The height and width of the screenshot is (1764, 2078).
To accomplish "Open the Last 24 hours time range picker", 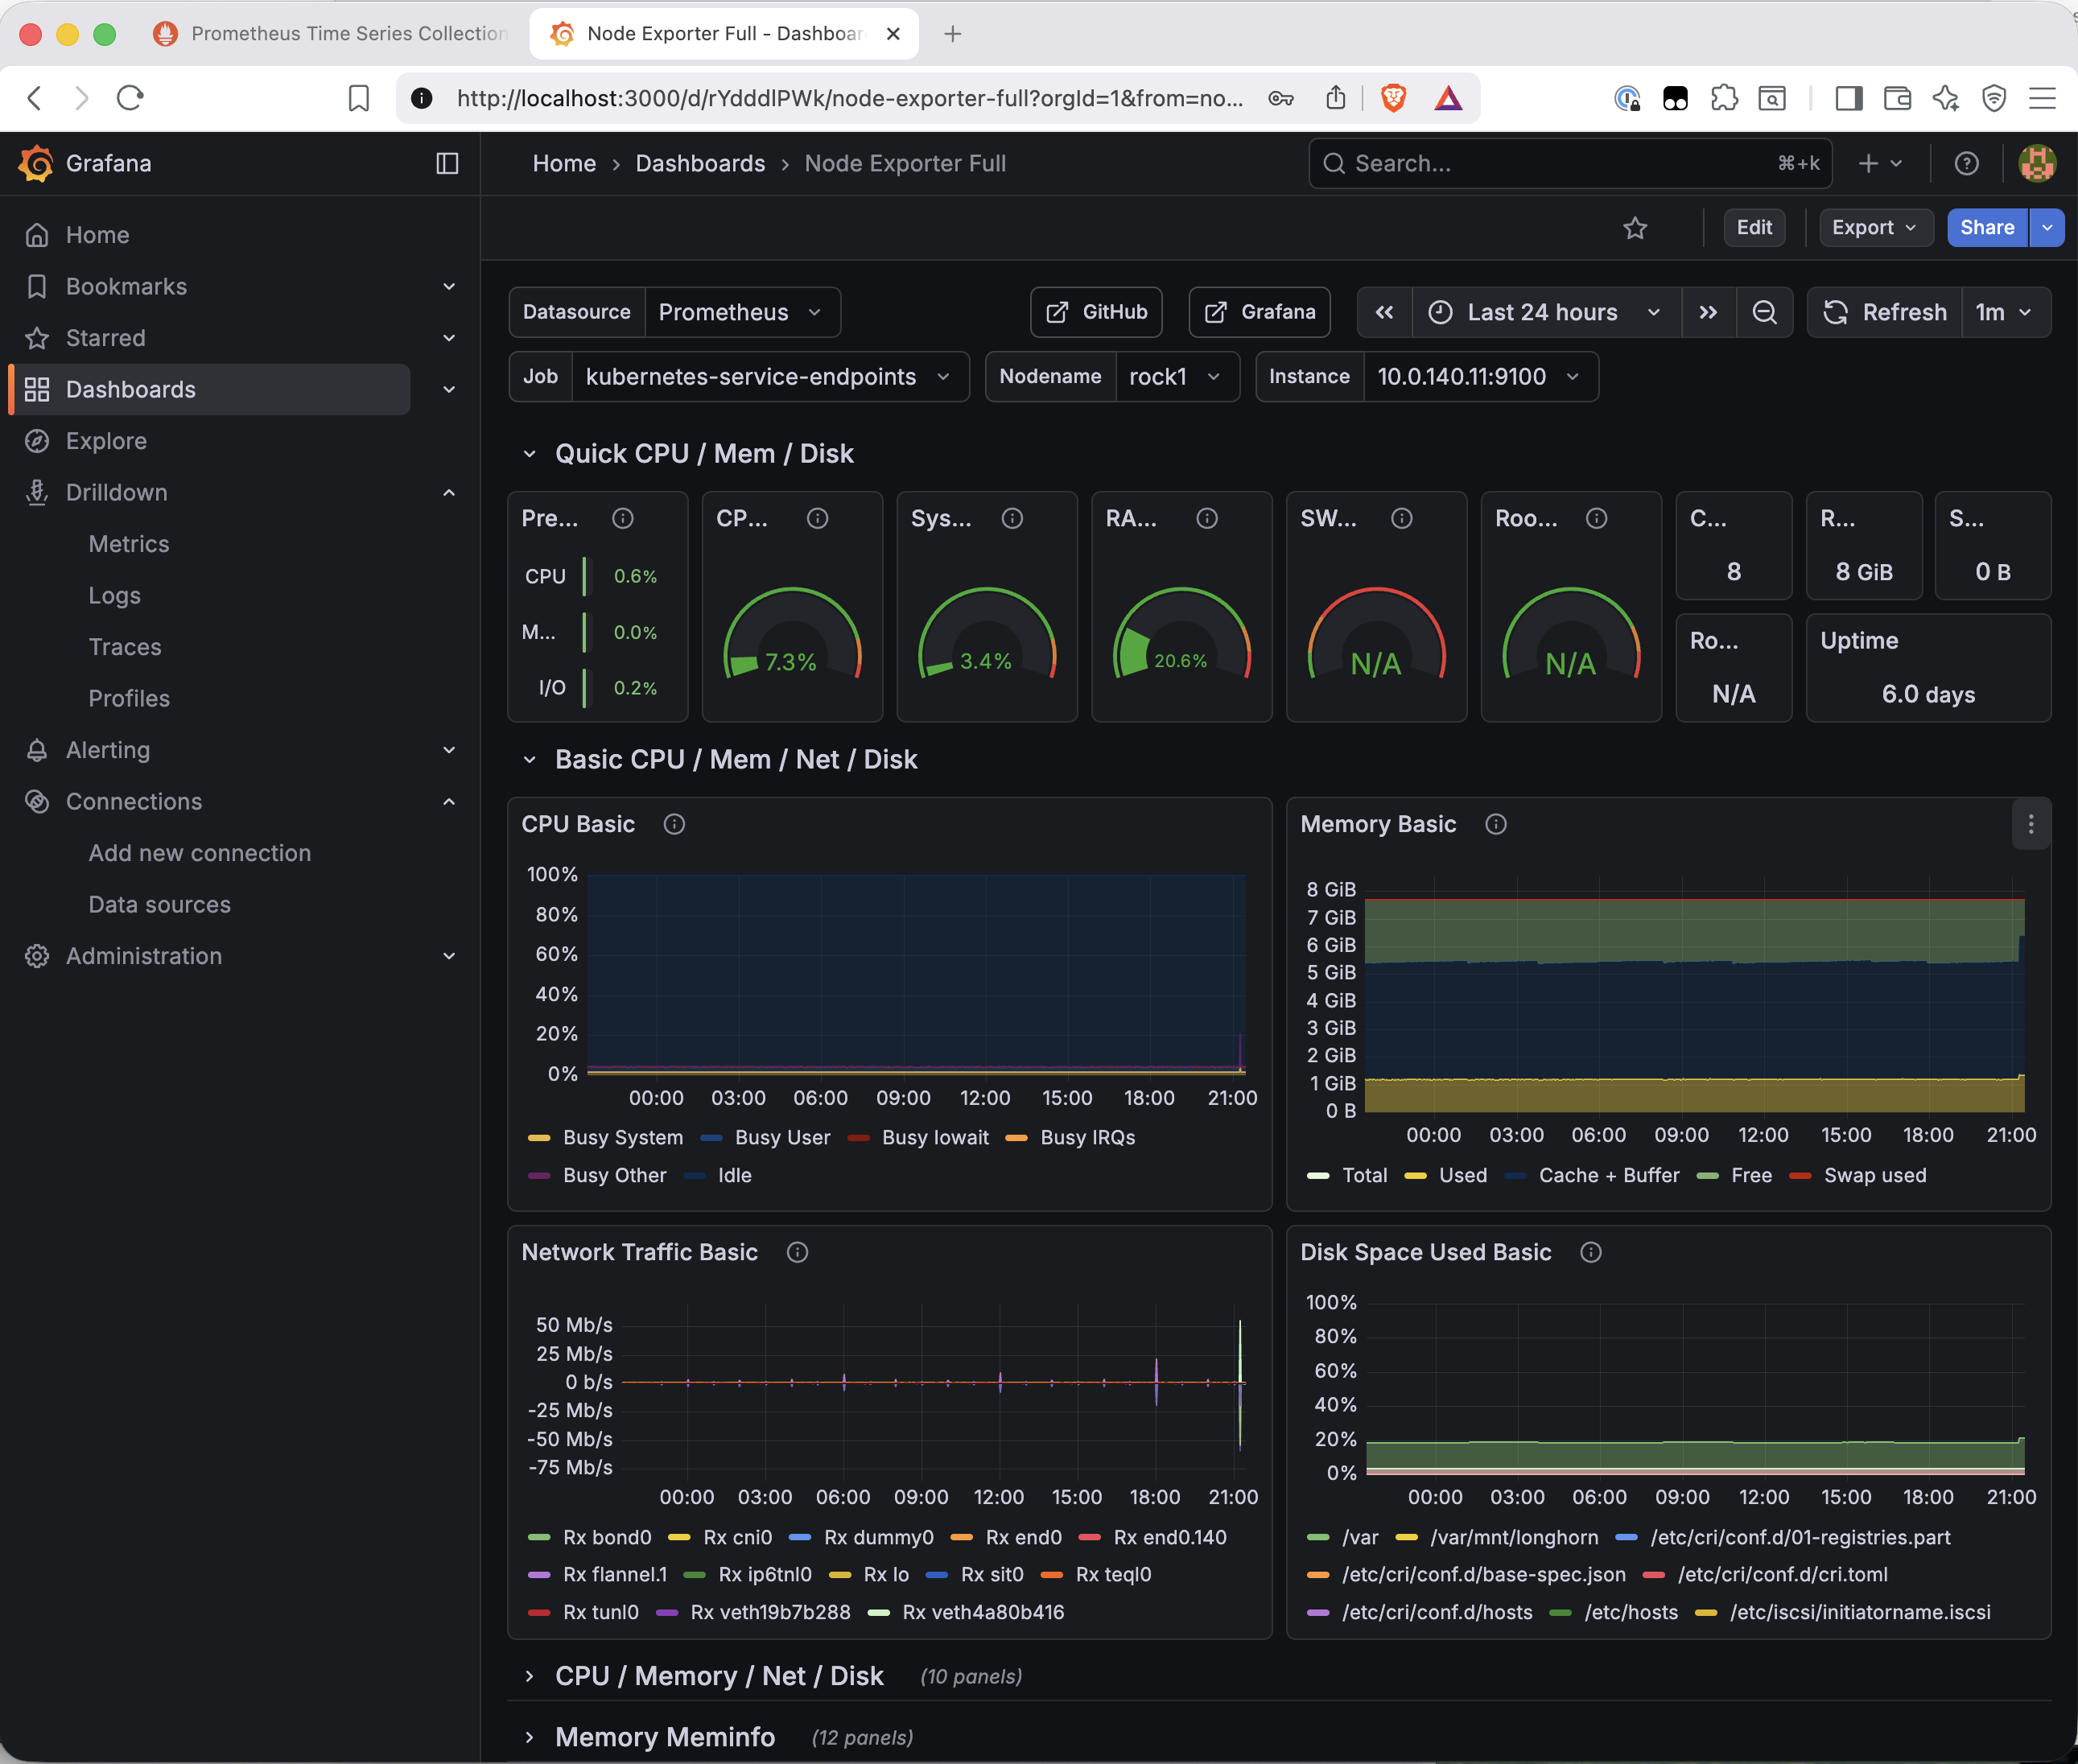I will [1542, 312].
